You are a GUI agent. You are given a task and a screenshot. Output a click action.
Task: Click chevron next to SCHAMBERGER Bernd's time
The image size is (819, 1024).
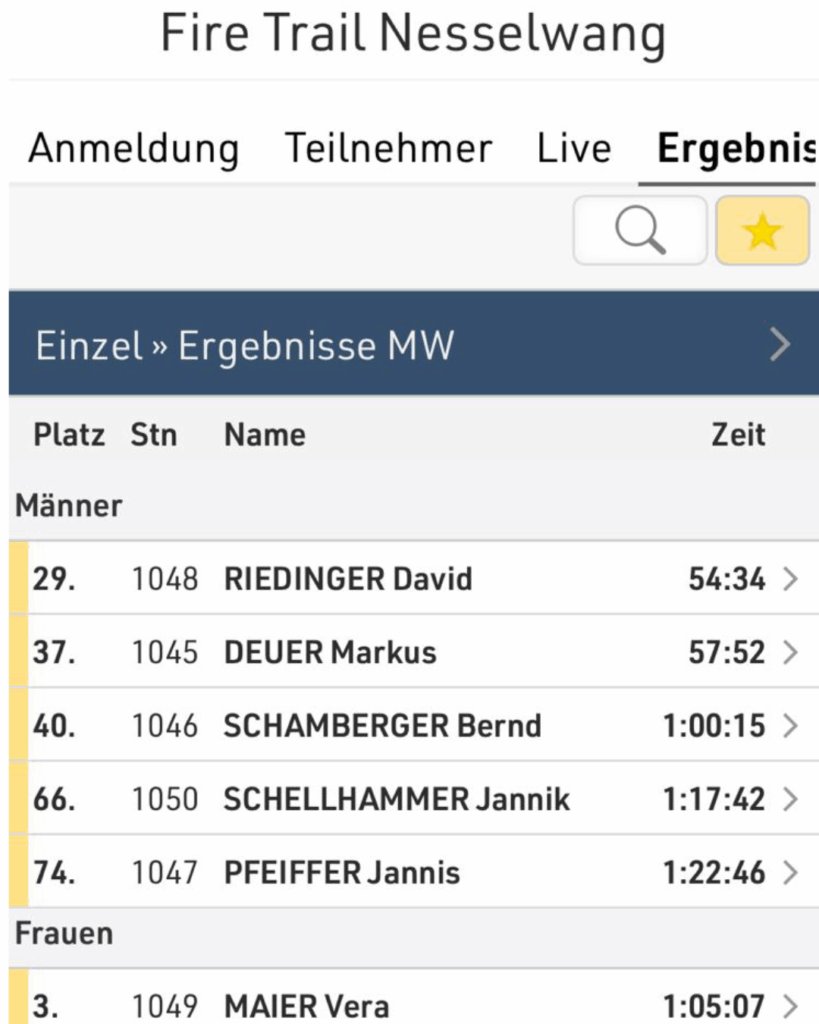(791, 726)
